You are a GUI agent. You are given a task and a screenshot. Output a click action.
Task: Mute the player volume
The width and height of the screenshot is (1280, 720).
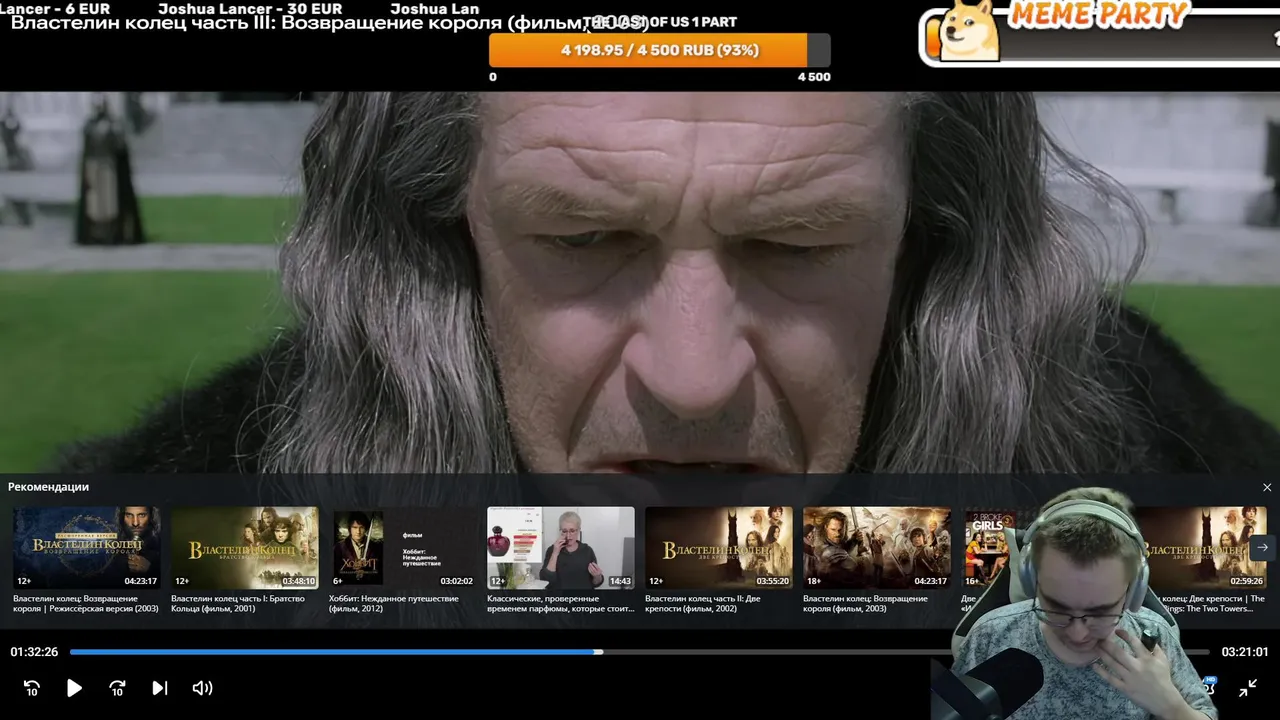(202, 688)
